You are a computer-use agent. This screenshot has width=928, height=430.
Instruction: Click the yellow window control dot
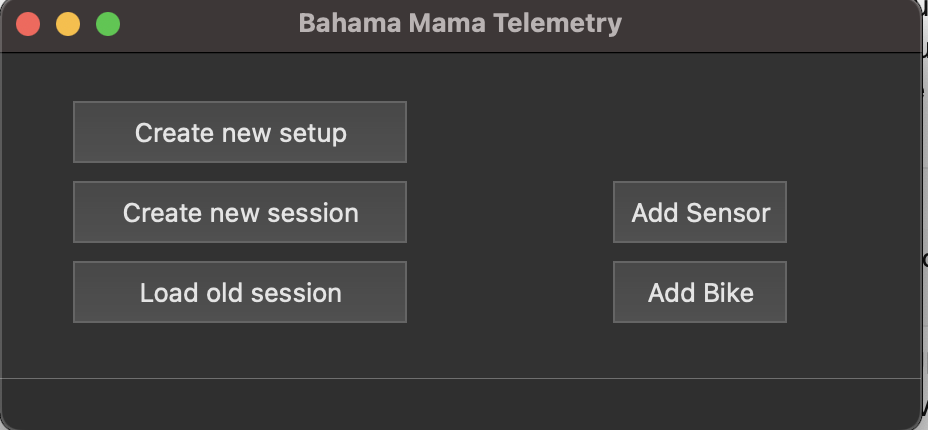click(68, 24)
